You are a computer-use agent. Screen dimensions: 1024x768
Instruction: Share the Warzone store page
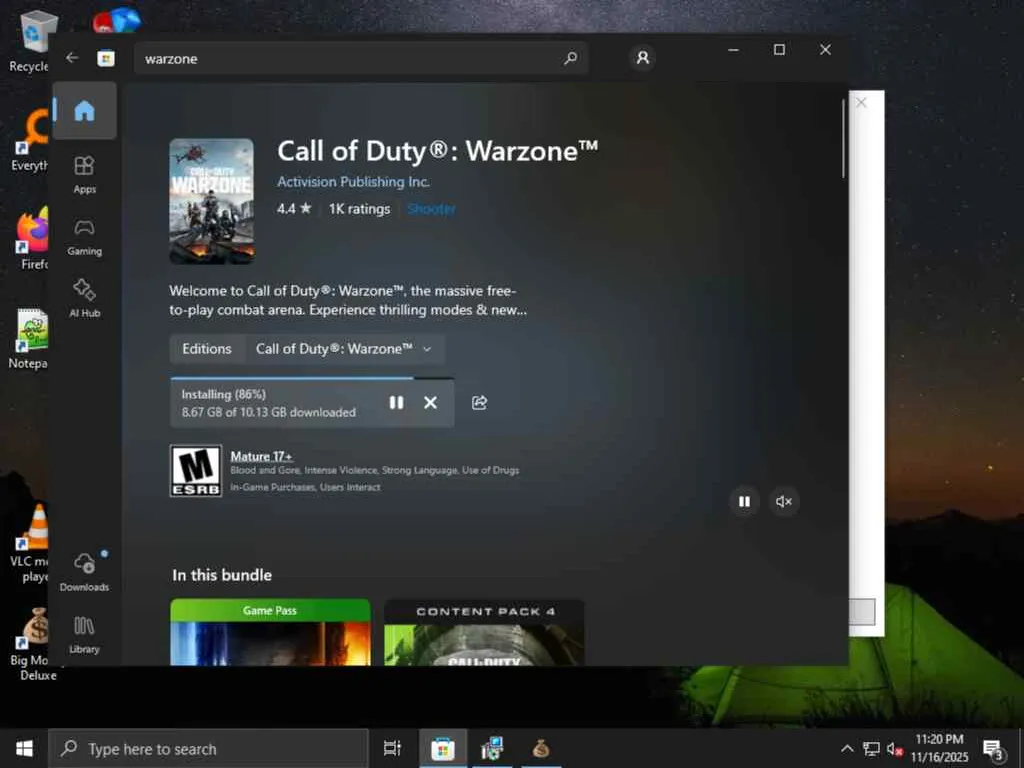click(x=479, y=403)
